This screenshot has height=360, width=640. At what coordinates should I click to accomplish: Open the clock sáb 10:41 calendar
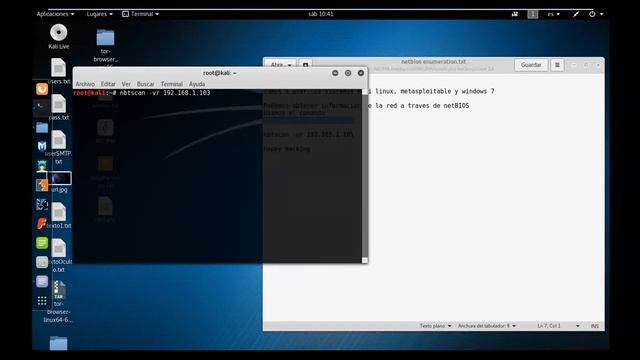(320, 14)
